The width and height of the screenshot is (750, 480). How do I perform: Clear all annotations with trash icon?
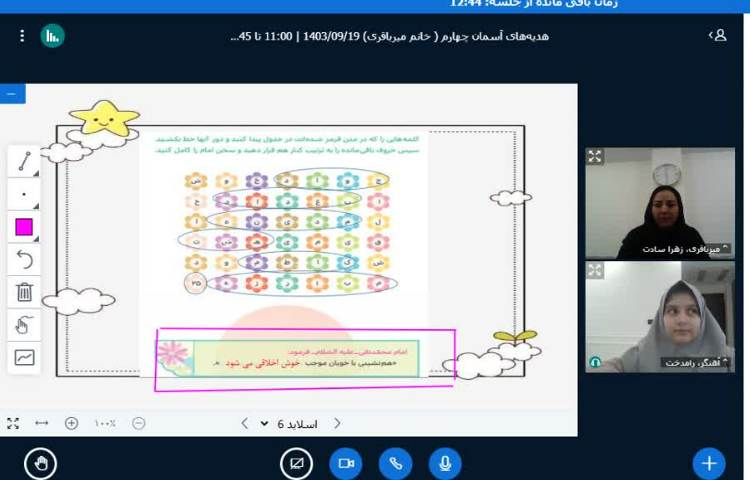(x=24, y=292)
